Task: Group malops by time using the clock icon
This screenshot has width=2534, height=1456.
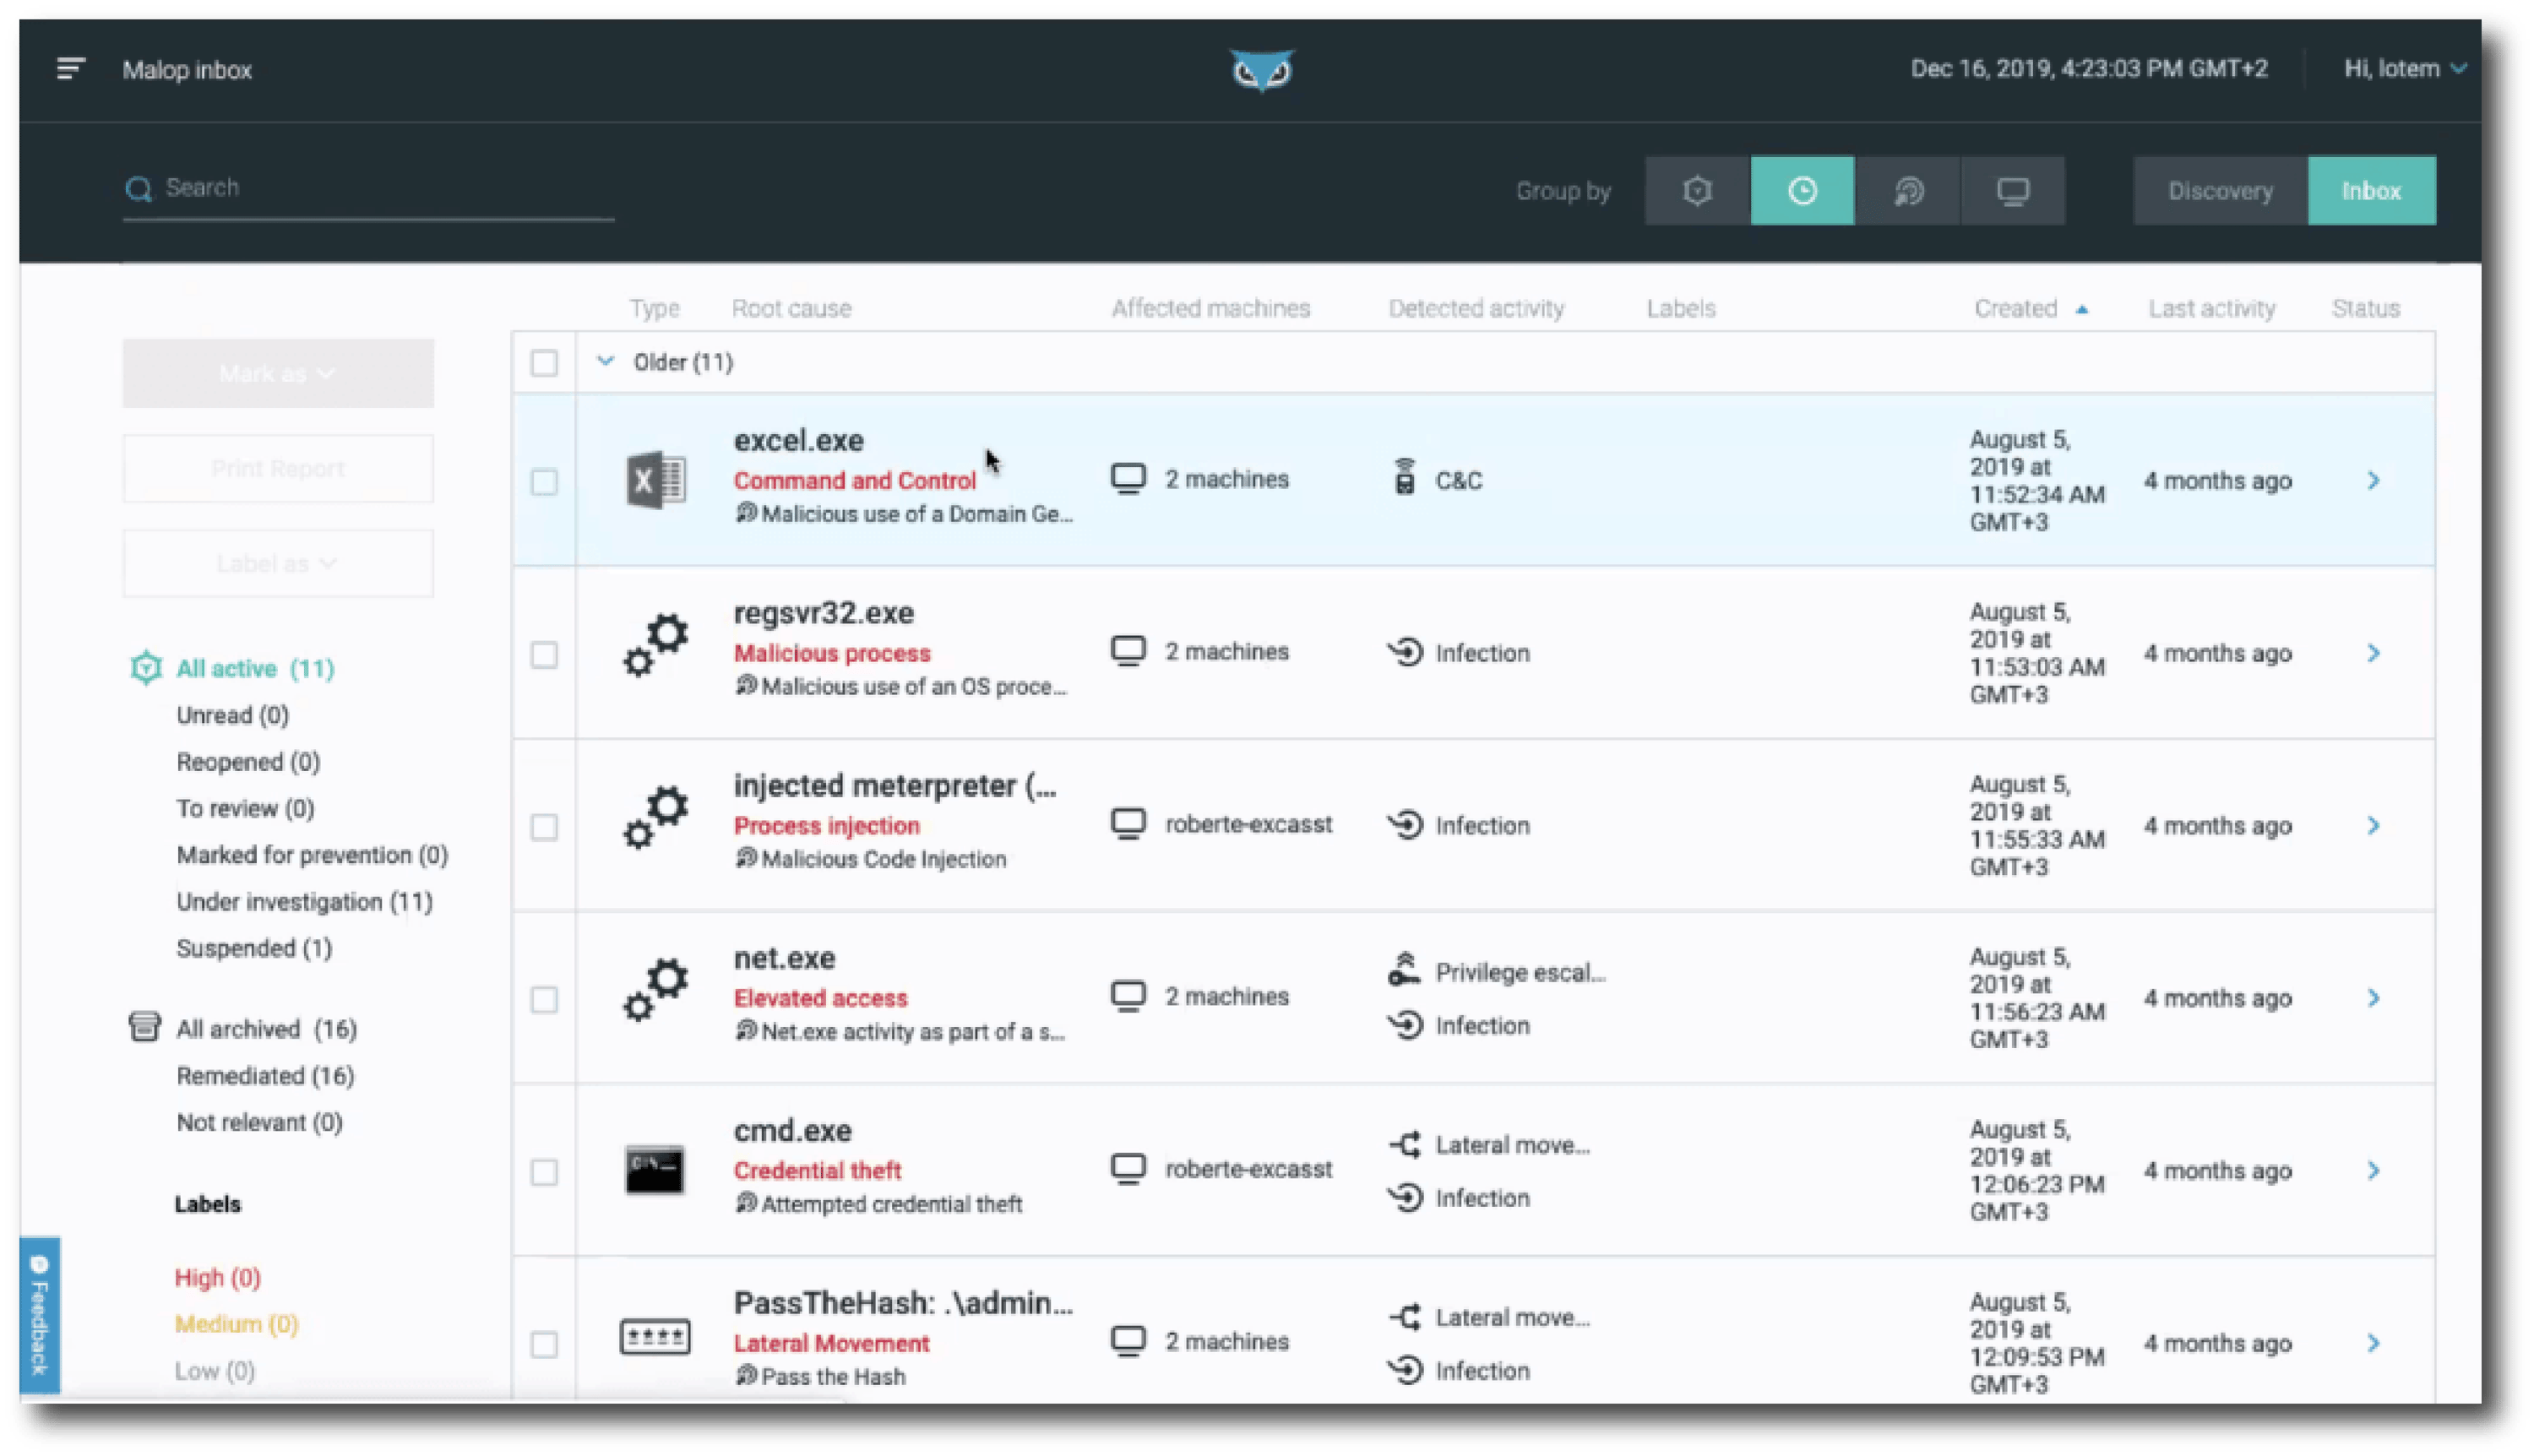Action: (x=1802, y=190)
